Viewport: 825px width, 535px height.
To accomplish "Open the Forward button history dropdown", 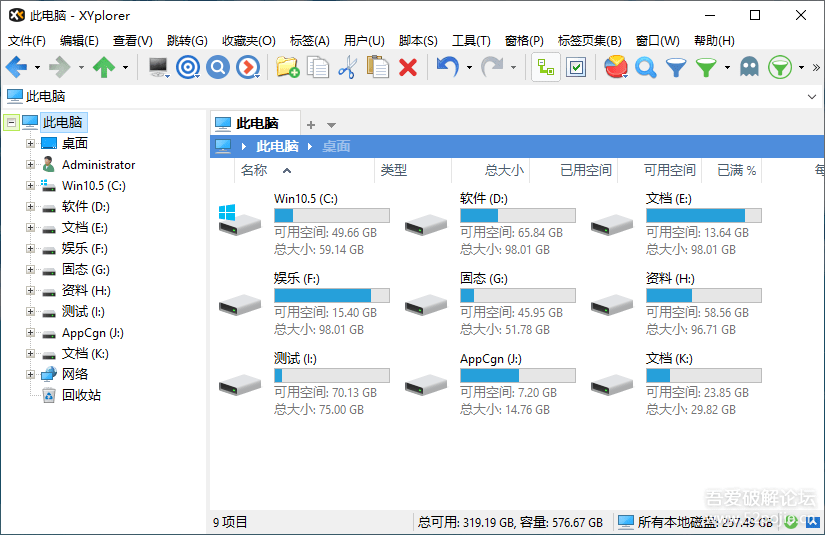I will click(81, 67).
